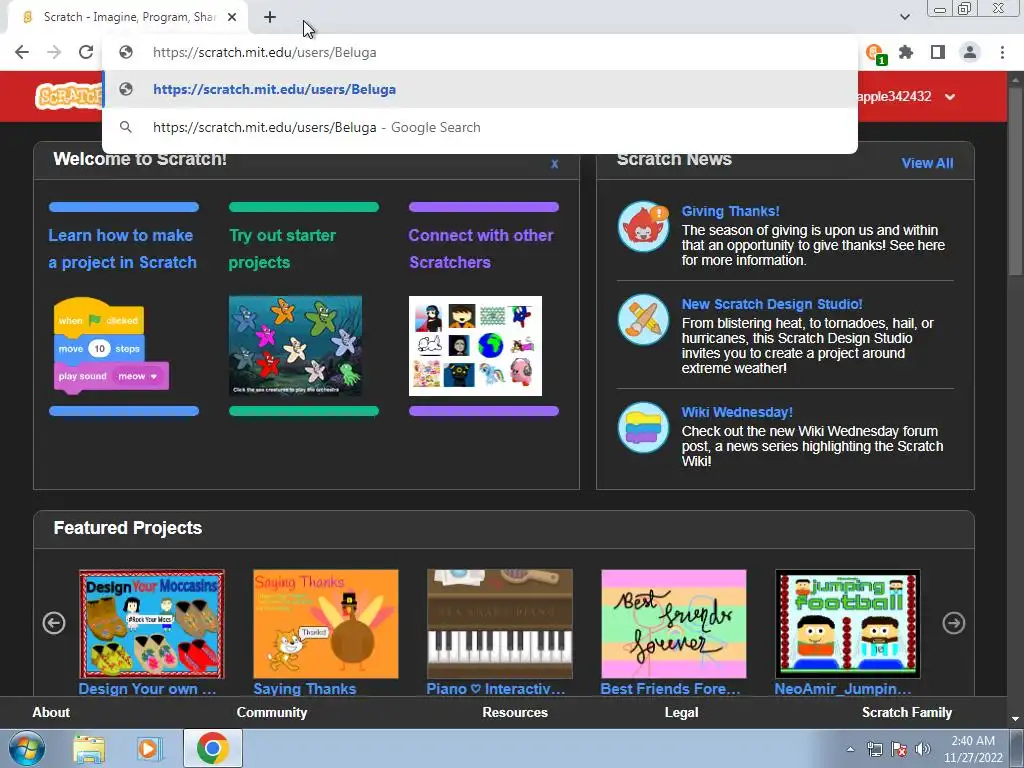1024x768 pixels.
Task: Click the orange extension icon with badge
Action: 874,54
